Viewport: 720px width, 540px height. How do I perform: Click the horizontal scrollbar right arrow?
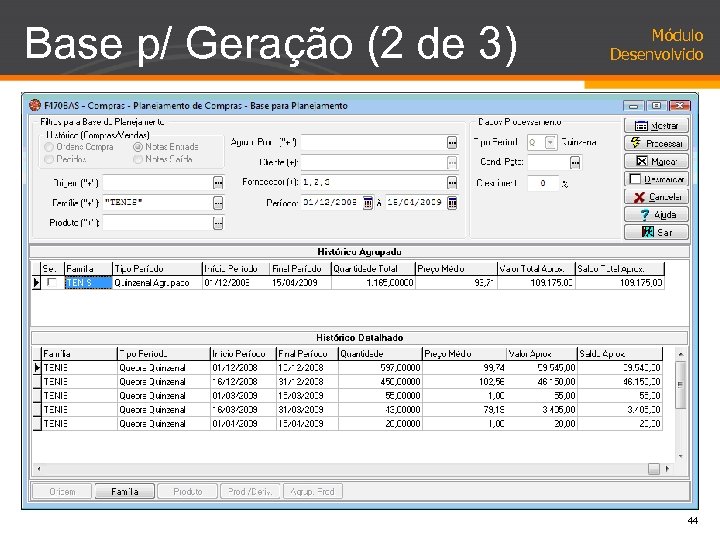pyautogui.click(x=667, y=469)
